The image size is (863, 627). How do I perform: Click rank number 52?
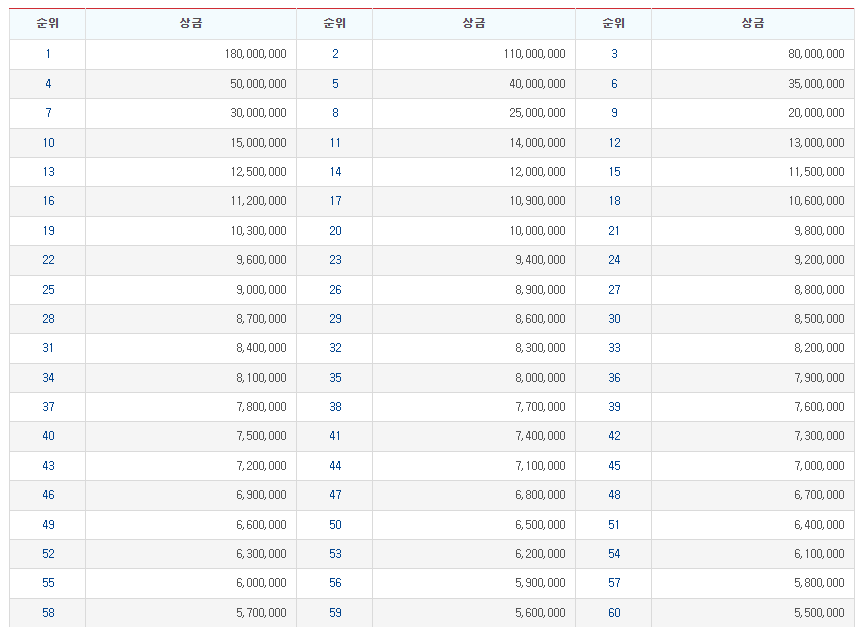tap(48, 554)
